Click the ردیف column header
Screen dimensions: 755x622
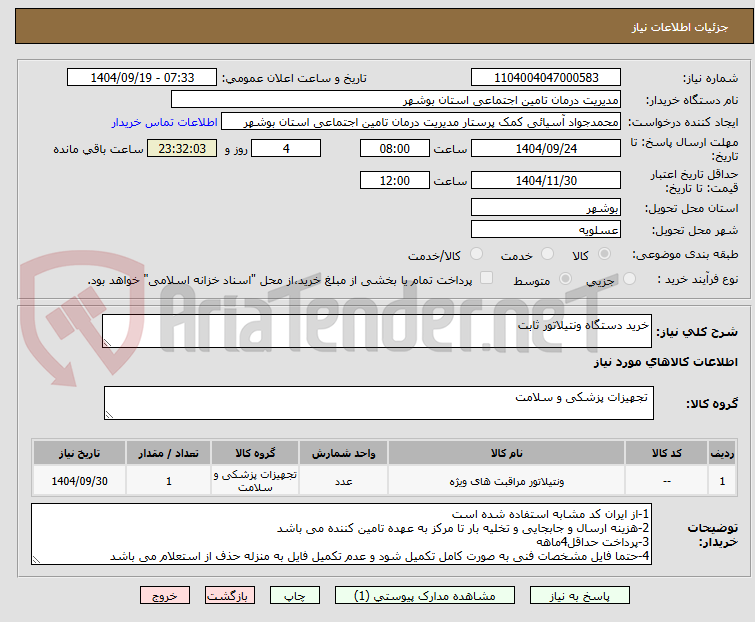(722, 453)
